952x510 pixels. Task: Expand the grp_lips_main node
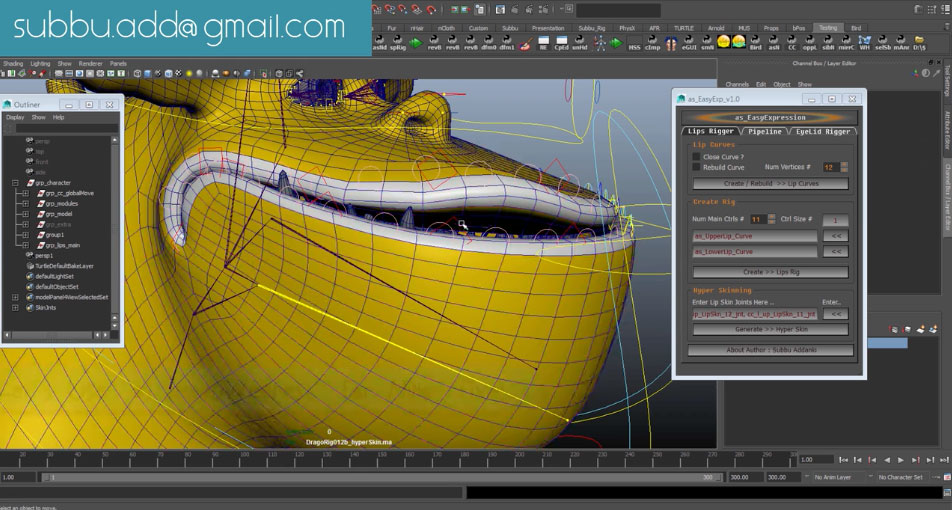click(x=26, y=245)
